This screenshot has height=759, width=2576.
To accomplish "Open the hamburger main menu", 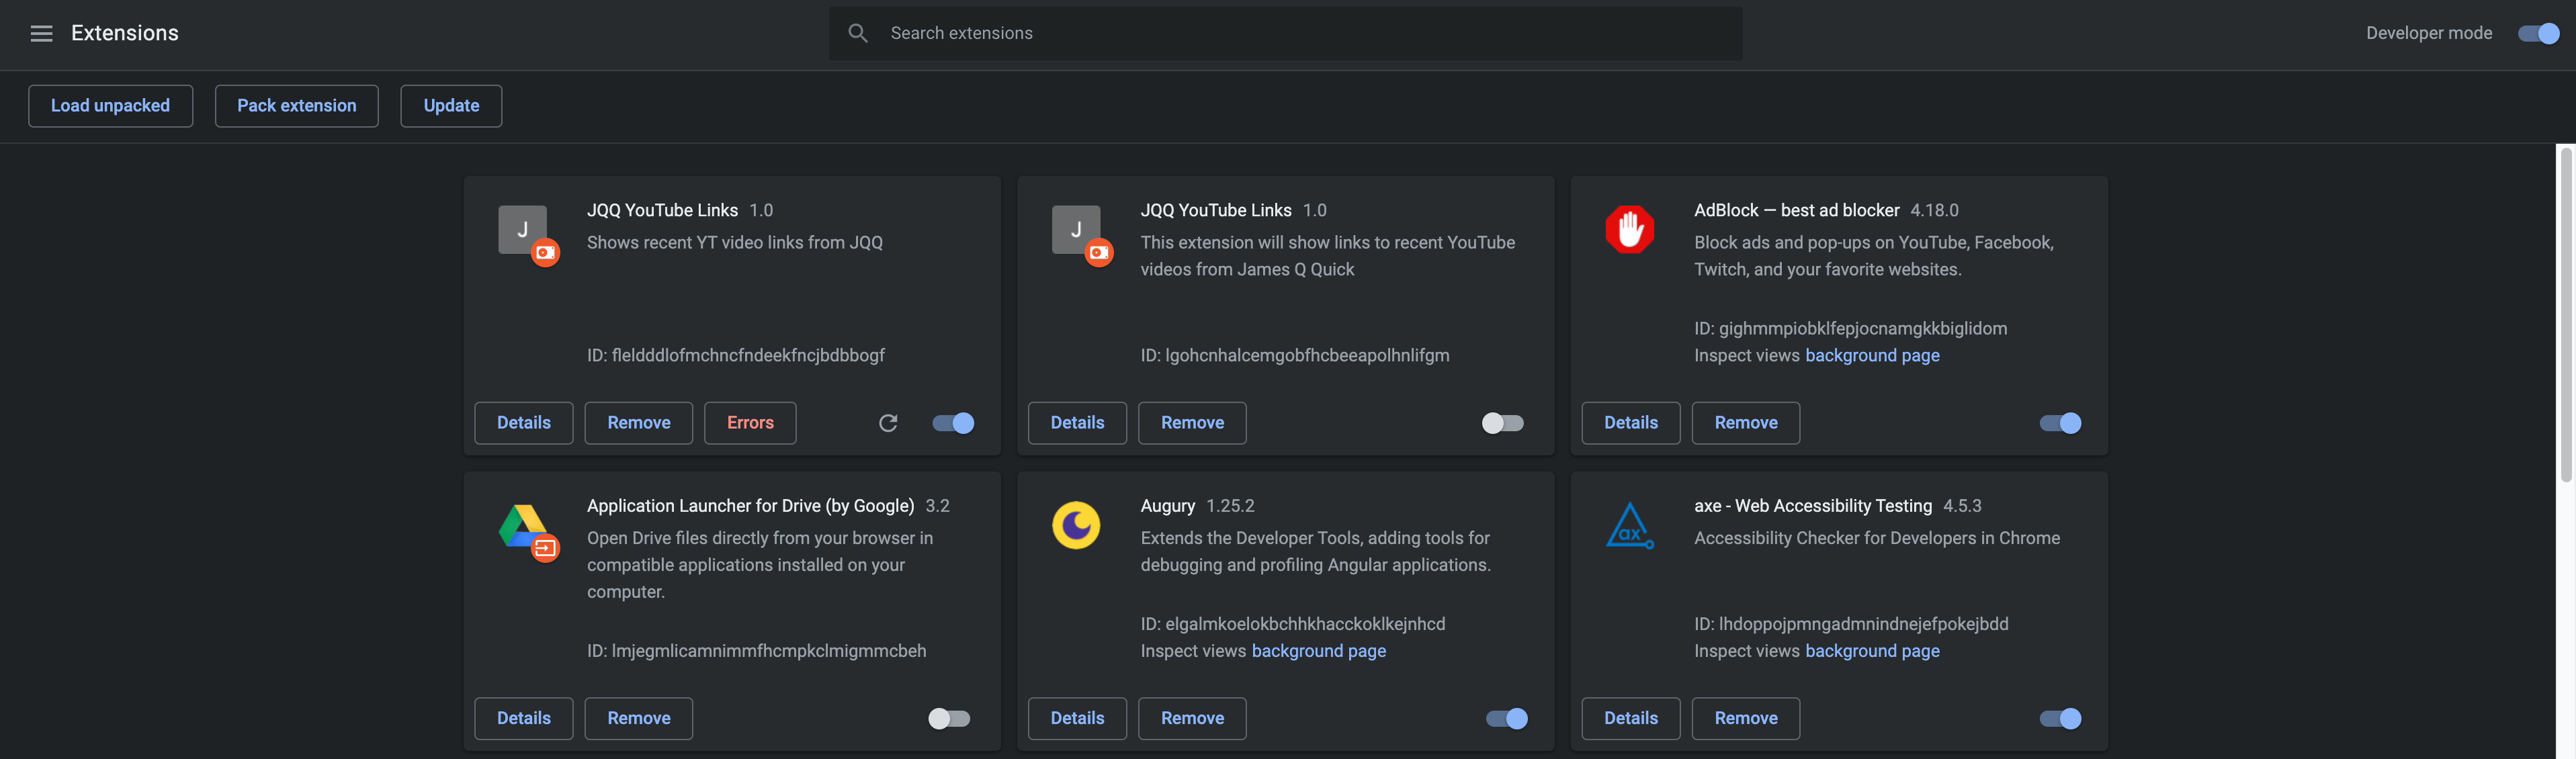I will 41,33.
